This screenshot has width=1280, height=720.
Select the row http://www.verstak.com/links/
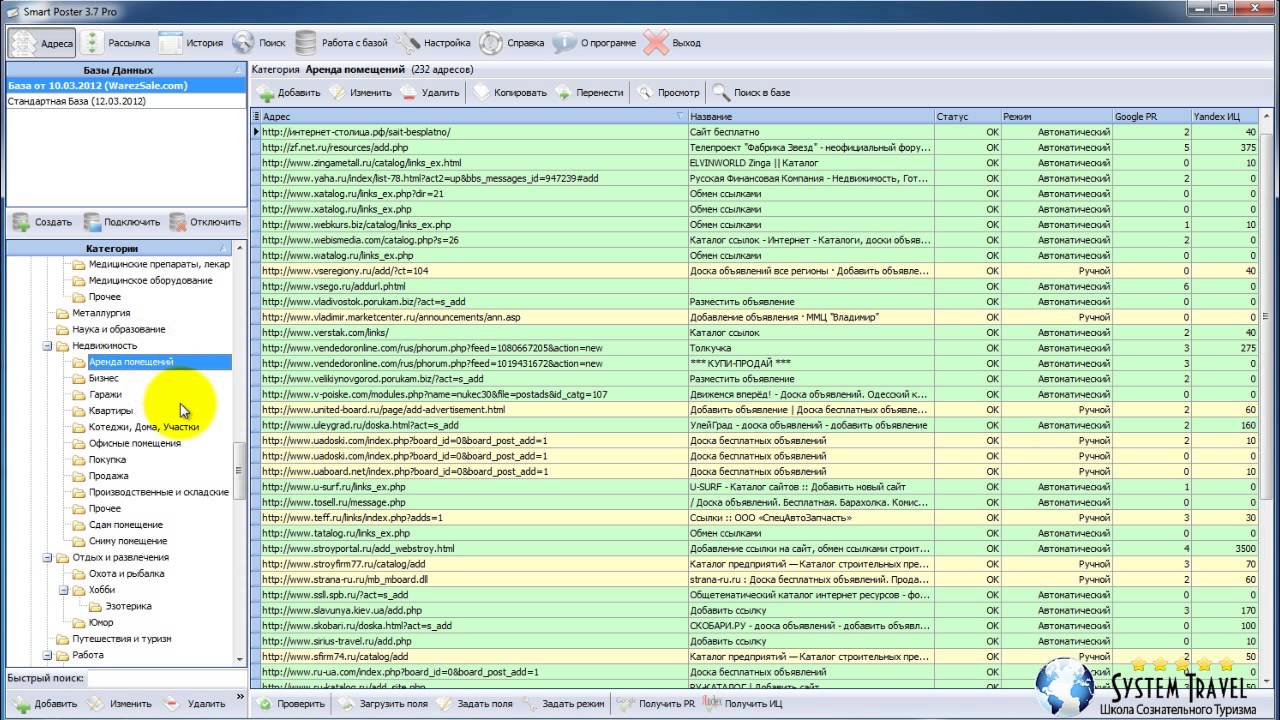click(x=755, y=332)
